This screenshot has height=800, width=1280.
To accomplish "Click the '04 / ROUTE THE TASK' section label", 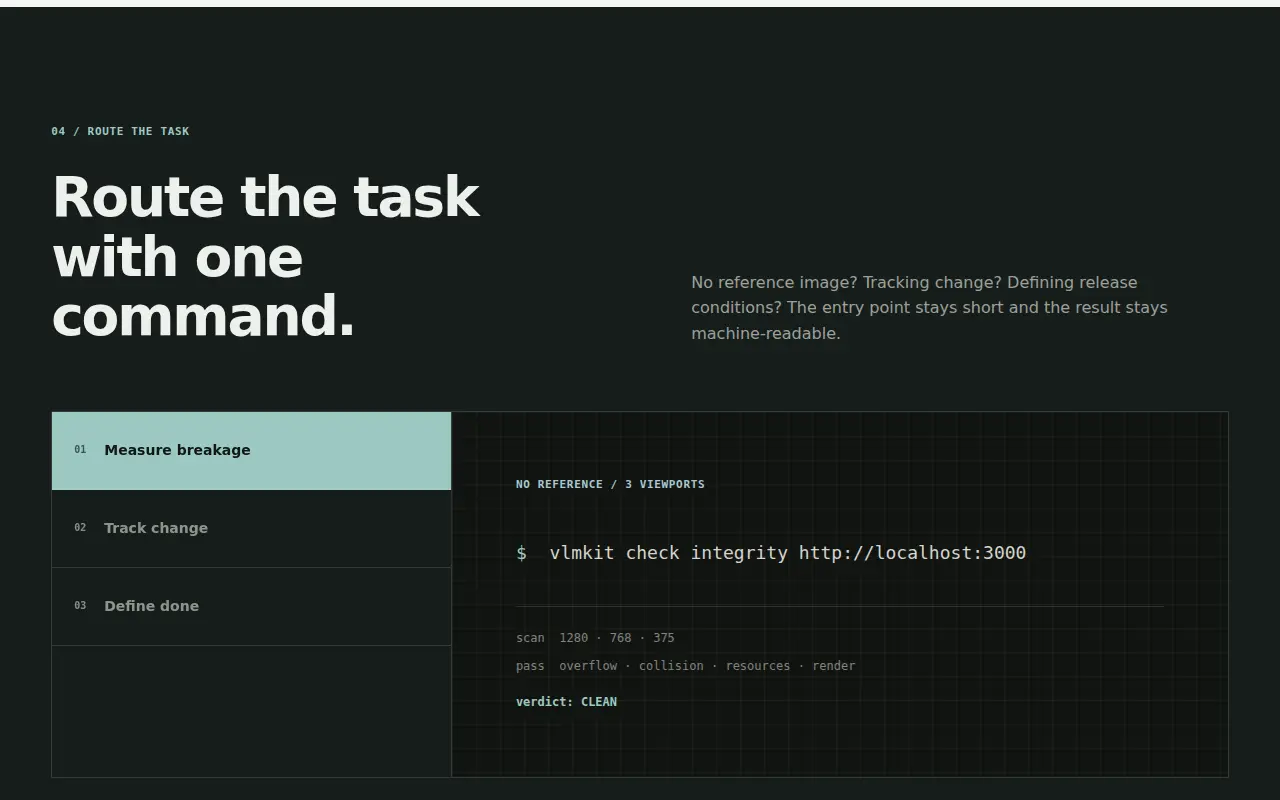I will pyautogui.click(x=120, y=131).
